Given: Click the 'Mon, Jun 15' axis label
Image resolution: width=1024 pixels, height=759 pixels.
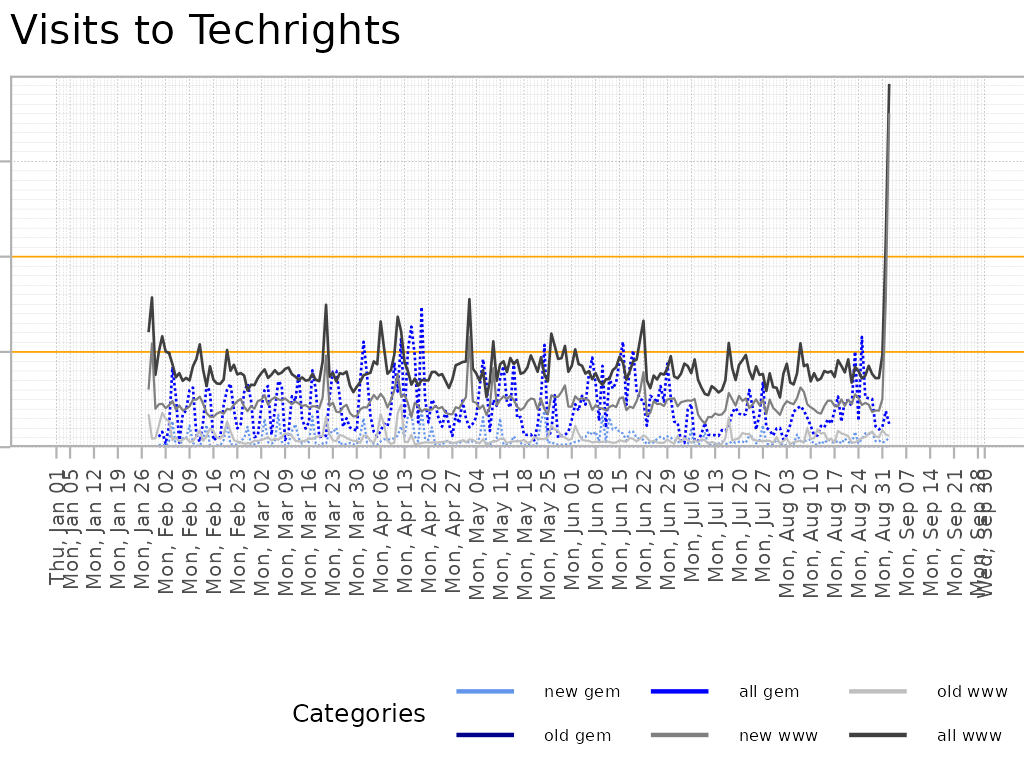Looking at the screenshot, I should click(x=619, y=529).
